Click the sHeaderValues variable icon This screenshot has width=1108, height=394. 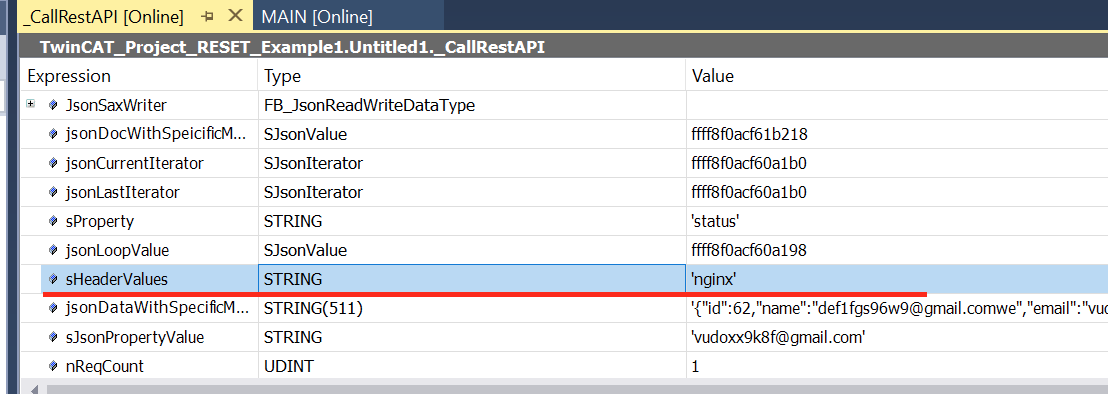pos(53,279)
